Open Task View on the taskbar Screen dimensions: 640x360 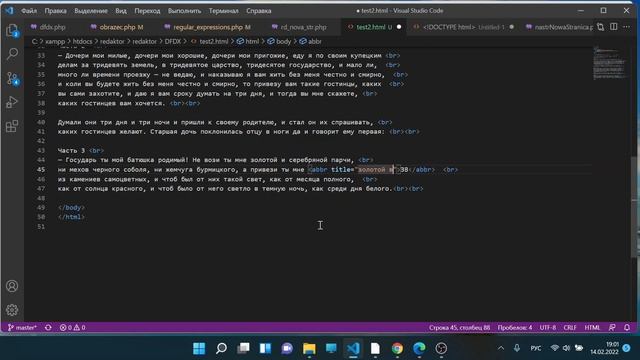click(243, 348)
